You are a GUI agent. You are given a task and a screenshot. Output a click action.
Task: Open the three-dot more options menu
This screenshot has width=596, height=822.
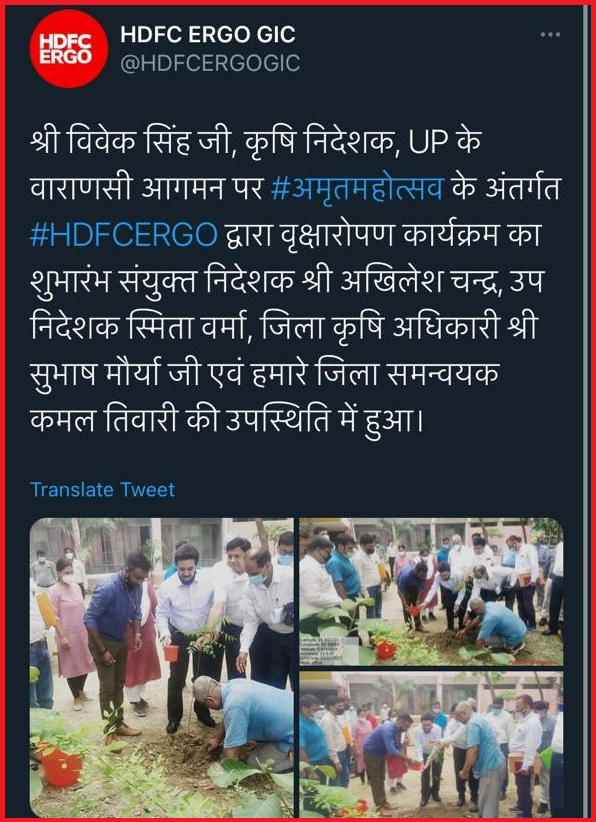[550, 35]
